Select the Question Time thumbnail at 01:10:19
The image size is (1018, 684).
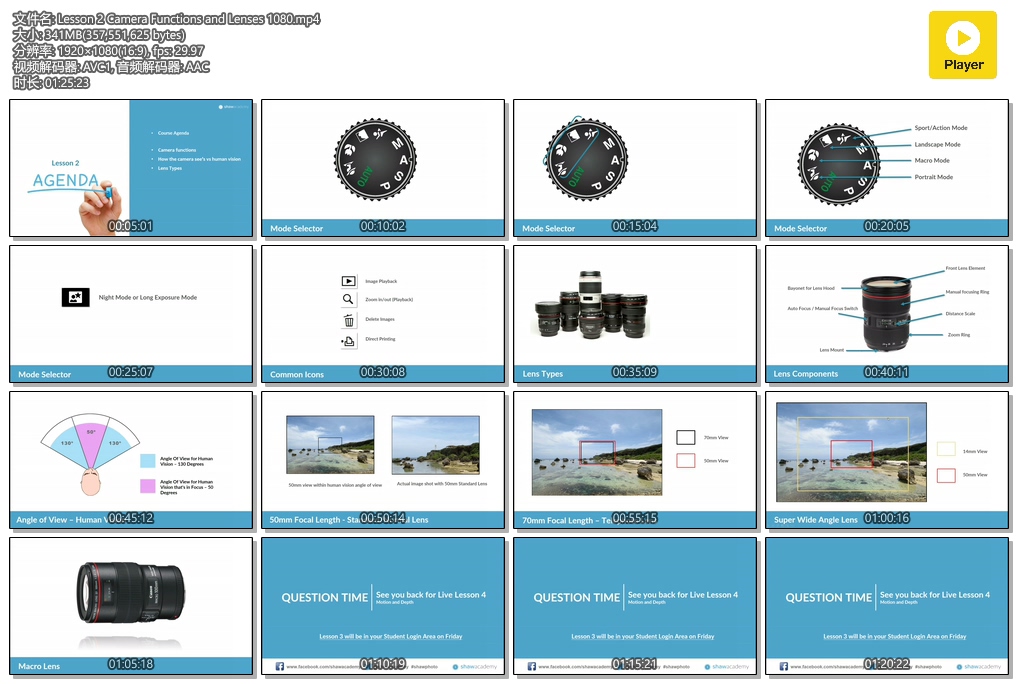[383, 606]
